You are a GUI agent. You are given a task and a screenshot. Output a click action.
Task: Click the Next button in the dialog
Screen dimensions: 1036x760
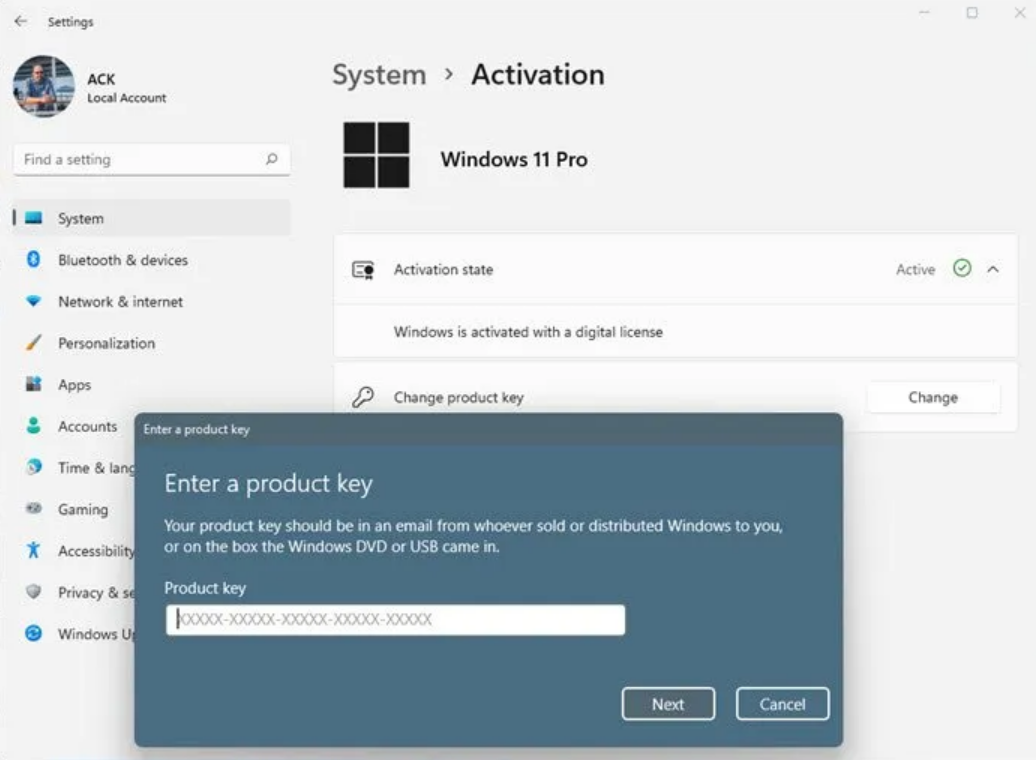[668, 703]
